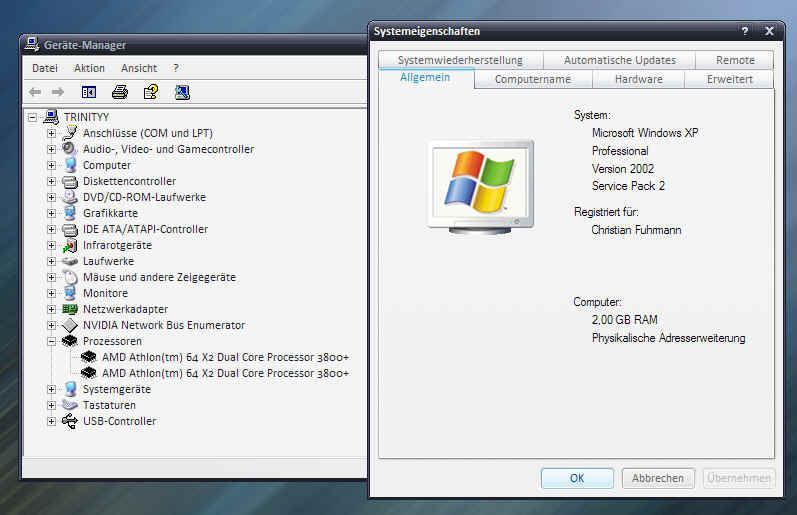Select the Computer tree label

tap(107, 165)
